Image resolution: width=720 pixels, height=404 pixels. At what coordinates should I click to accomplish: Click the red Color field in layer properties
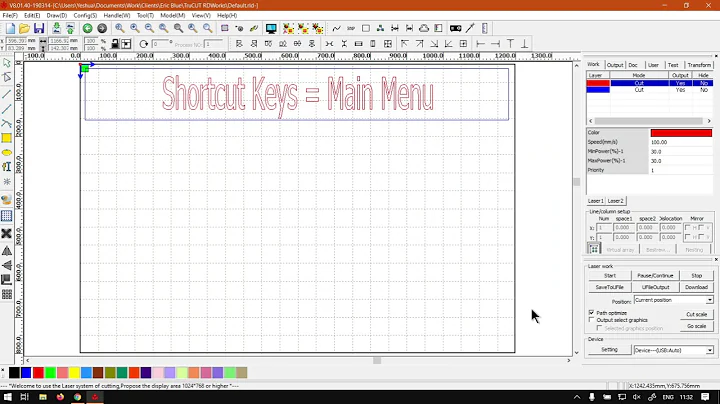681,133
